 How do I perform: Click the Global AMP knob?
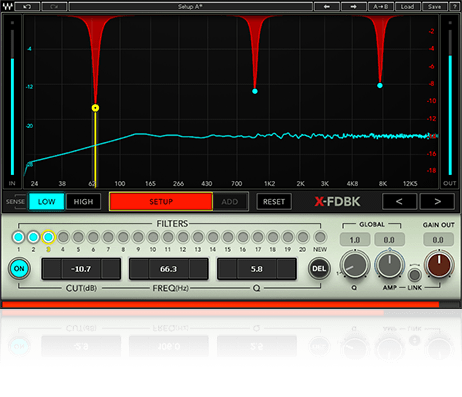(389, 265)
